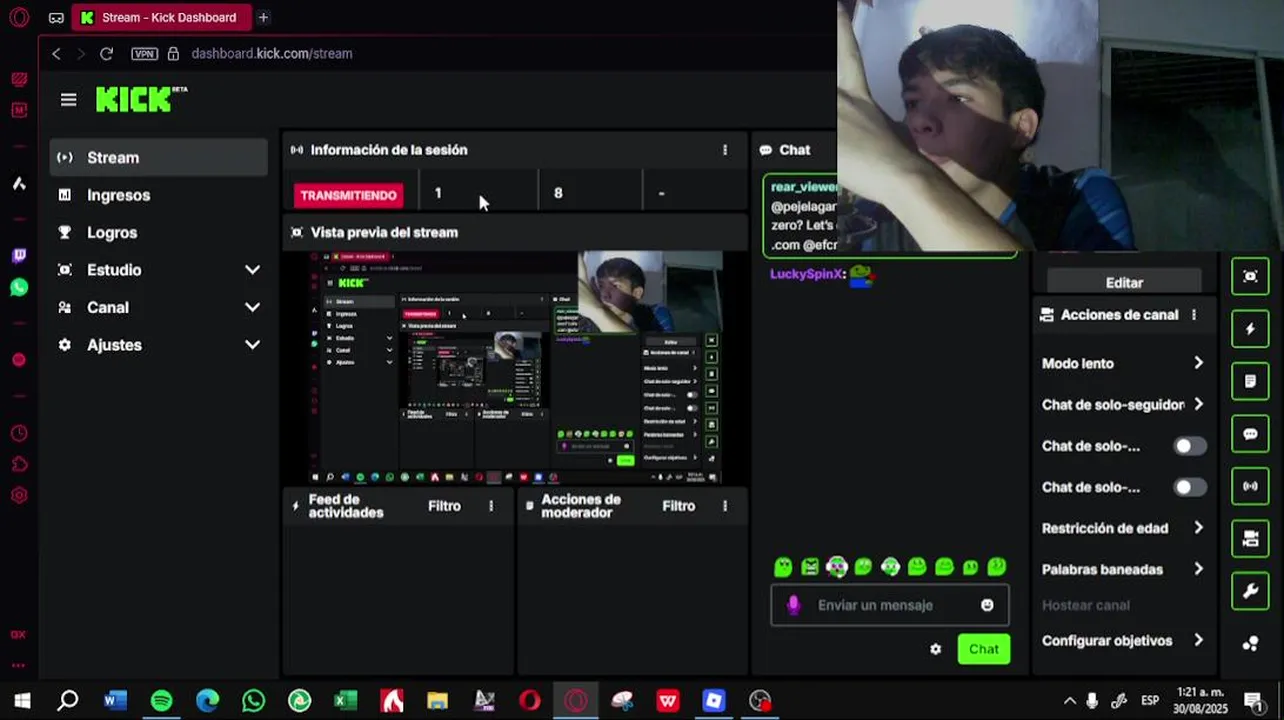Focus the Enviar un mensaje field
This screenshot has width=1284, height=720.
click(890, 605)
